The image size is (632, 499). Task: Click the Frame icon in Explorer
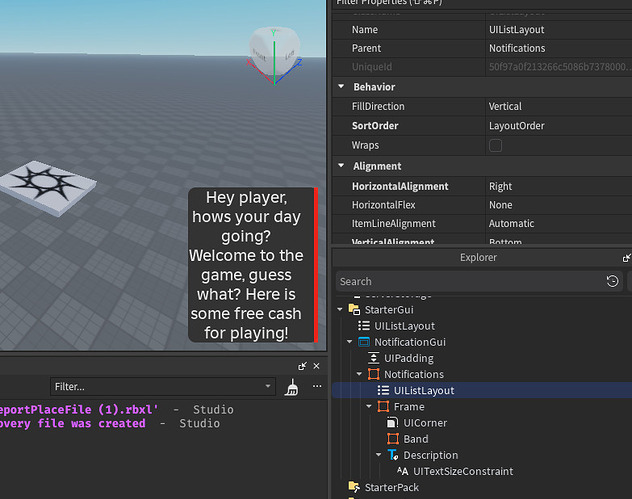383,406
